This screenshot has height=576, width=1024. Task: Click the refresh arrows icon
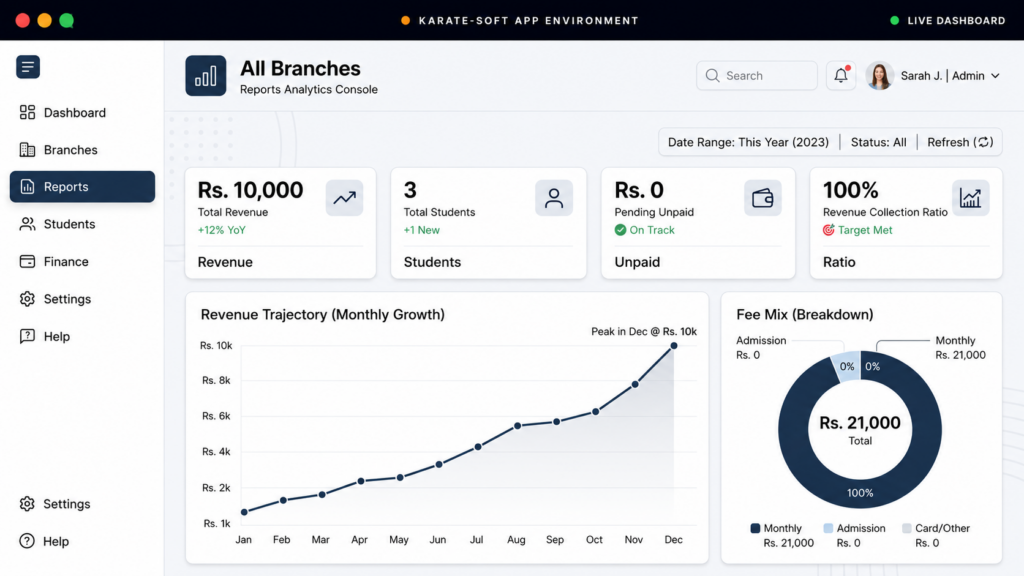tap(985, 142)
